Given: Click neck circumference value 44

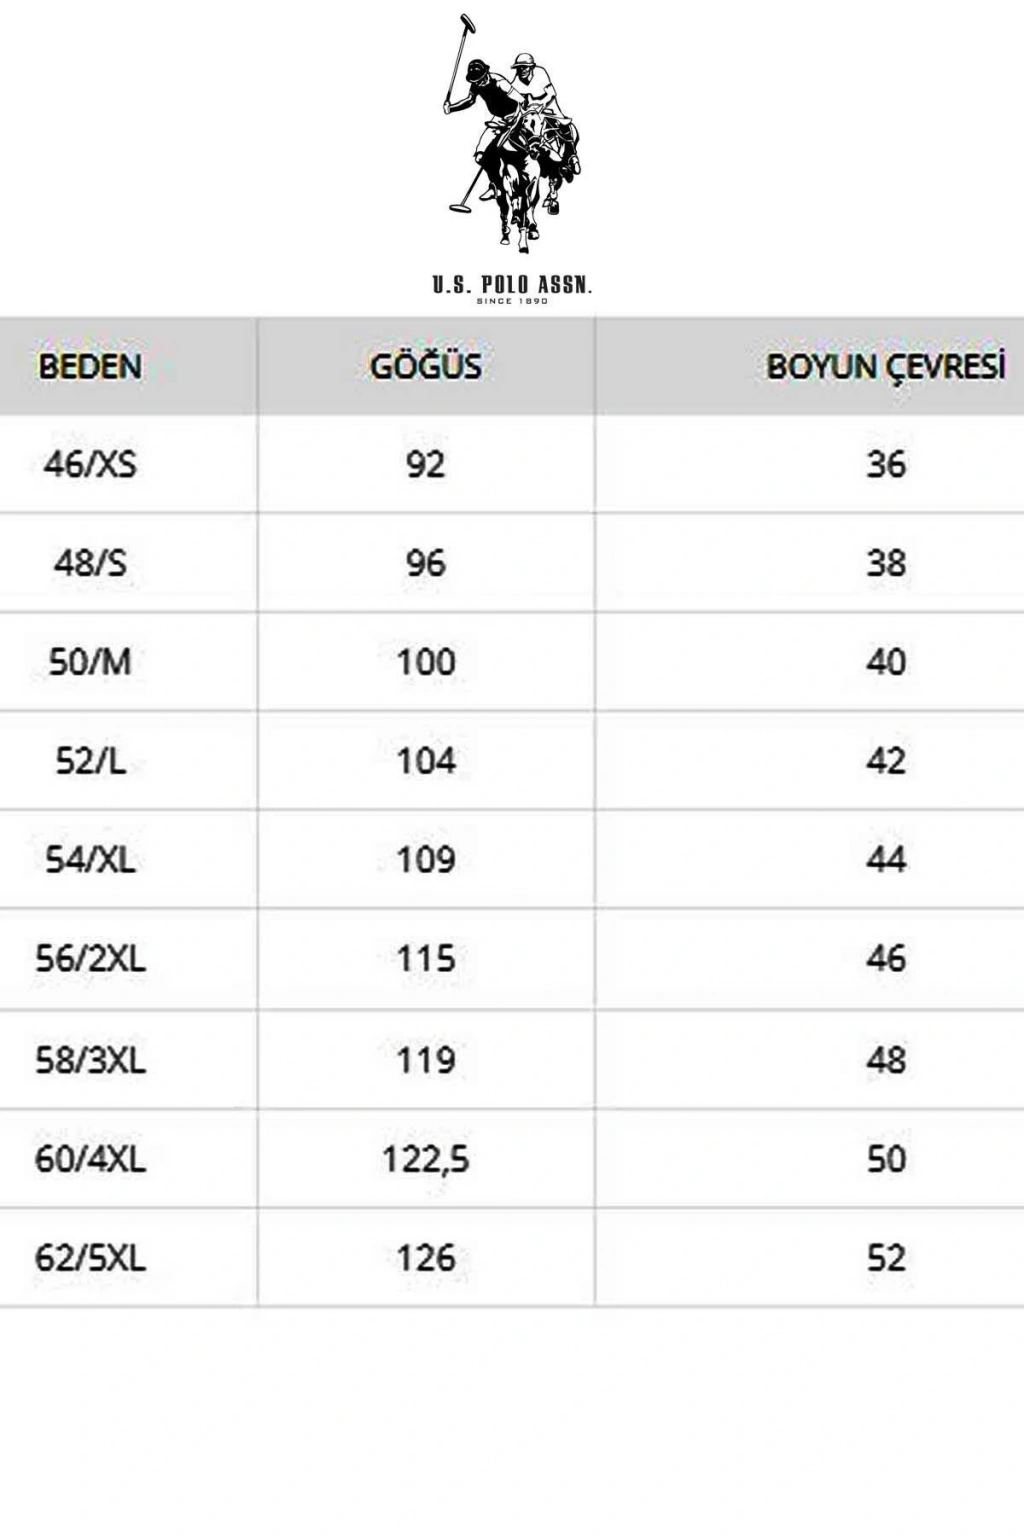Looking at the screenshot, I should point(886,860).
